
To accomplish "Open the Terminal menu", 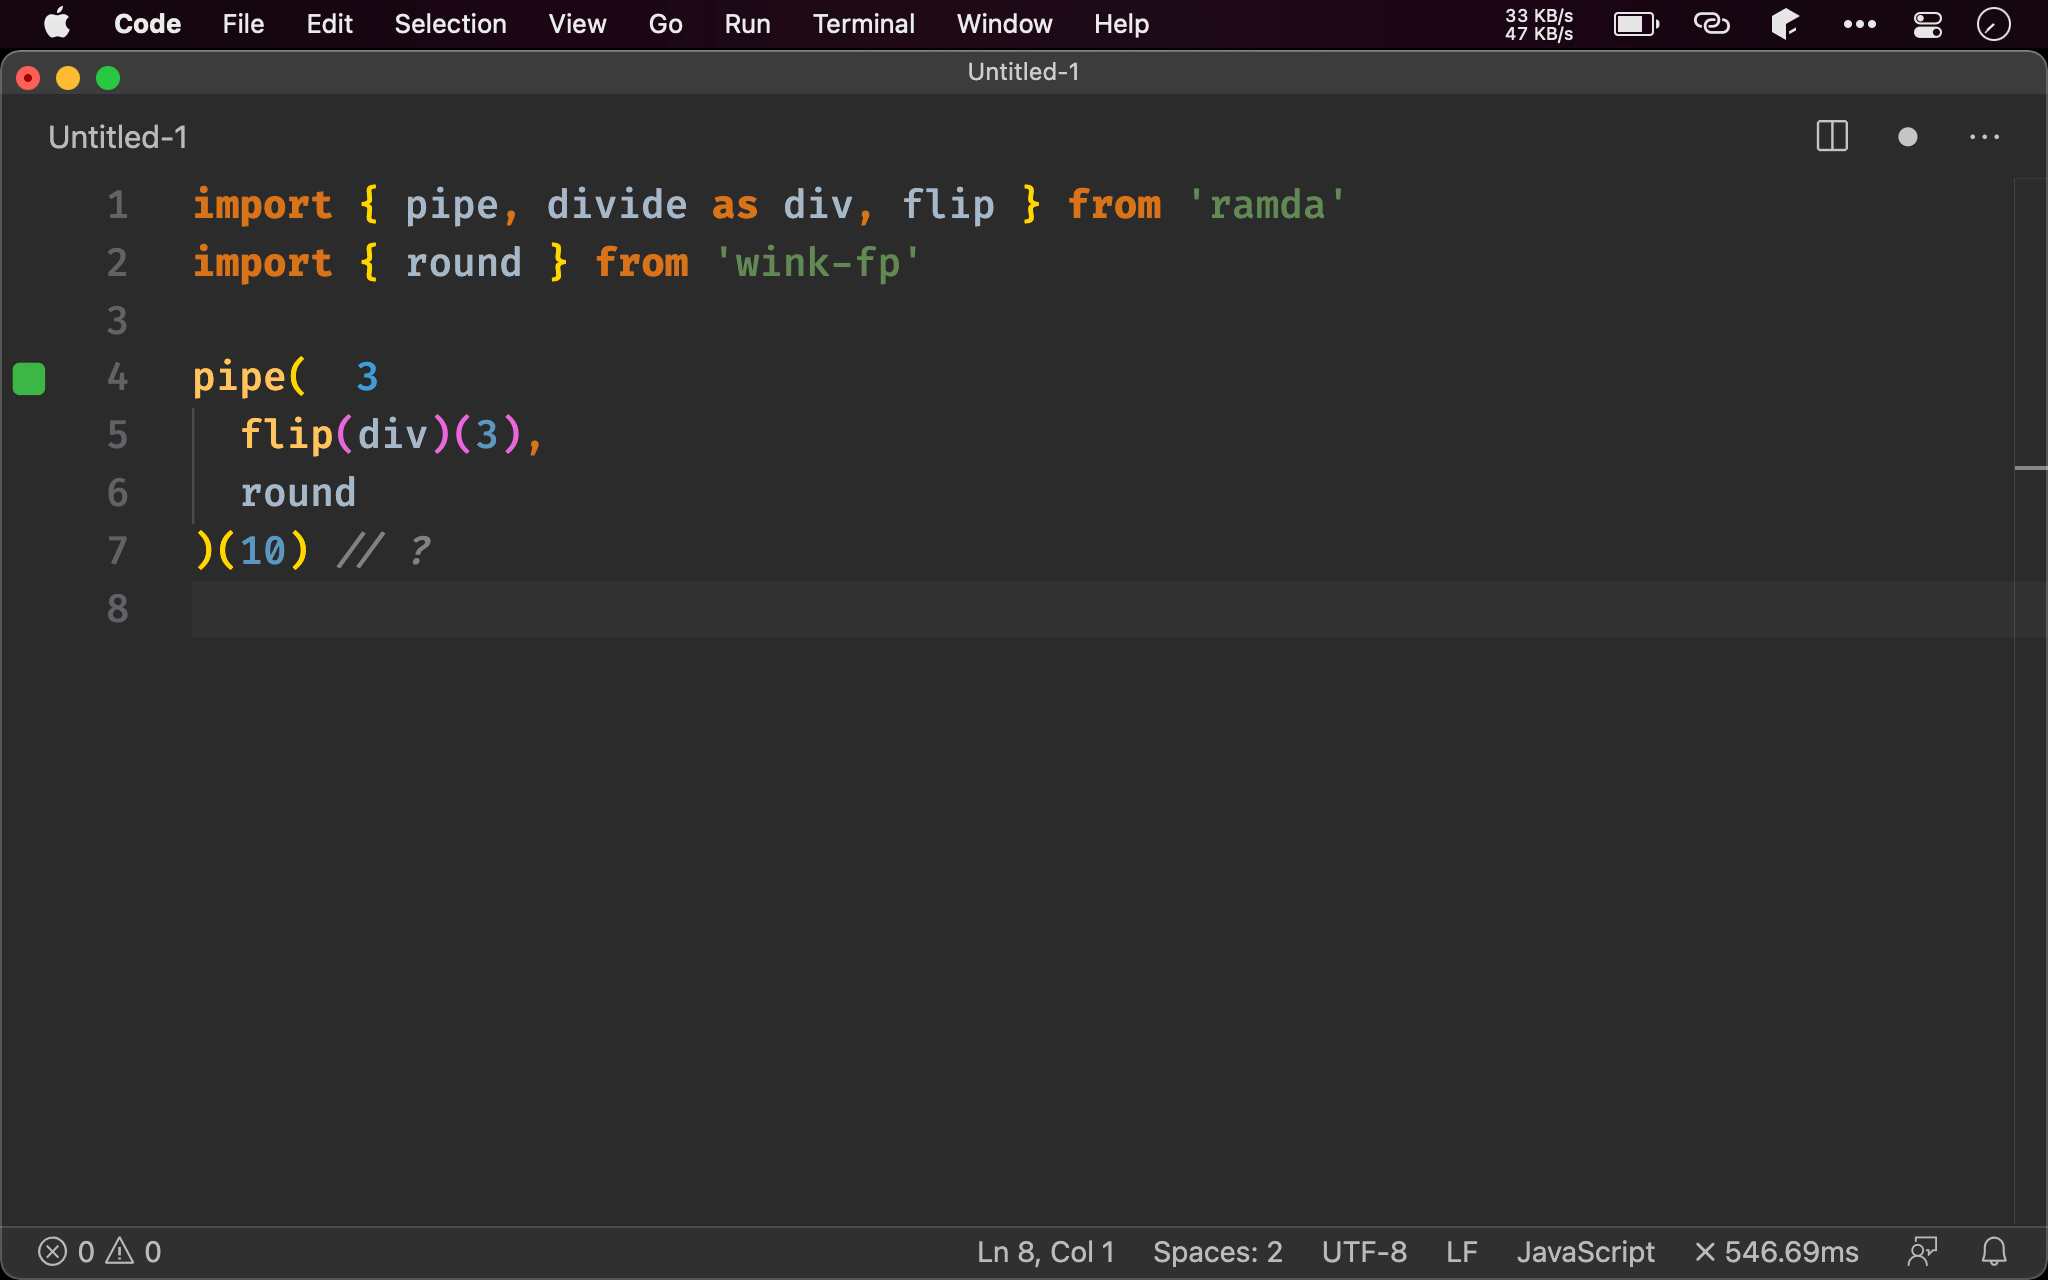I will 863,23.
